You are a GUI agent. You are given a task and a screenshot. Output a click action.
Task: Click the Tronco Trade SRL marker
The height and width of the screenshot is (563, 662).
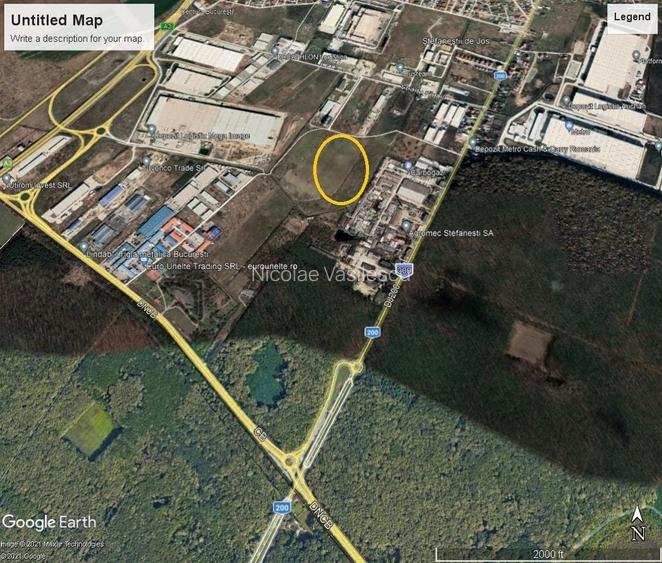click(146, 160)
